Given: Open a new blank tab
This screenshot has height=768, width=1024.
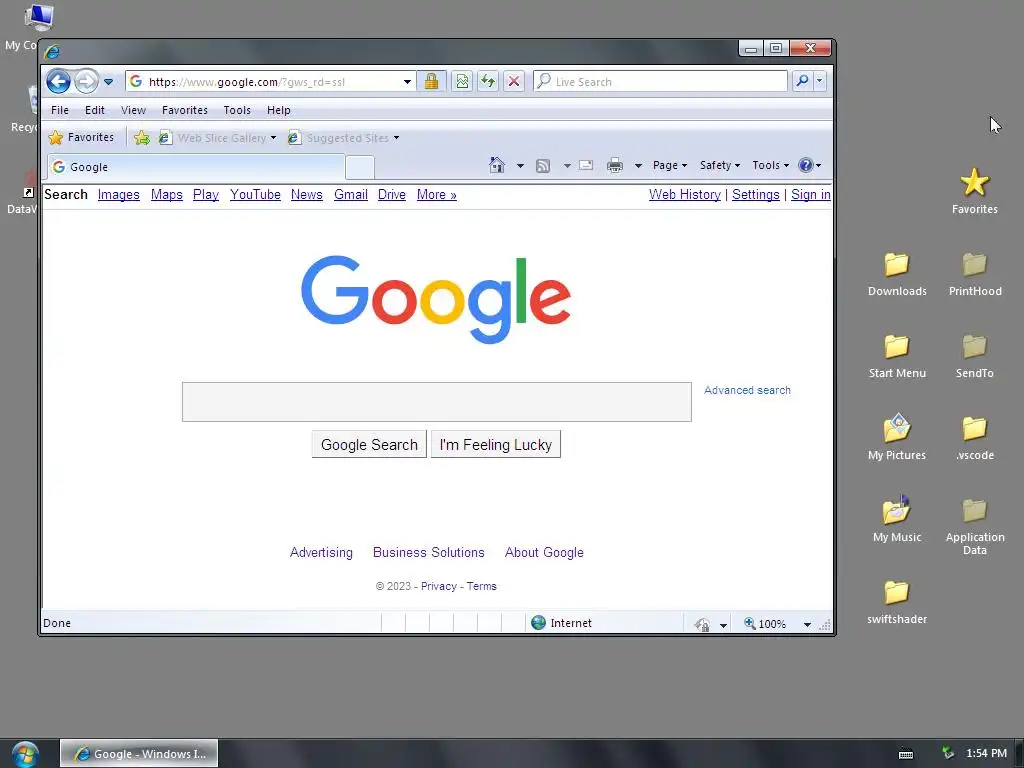Looking at the screenshot, I should pos(360,168).
